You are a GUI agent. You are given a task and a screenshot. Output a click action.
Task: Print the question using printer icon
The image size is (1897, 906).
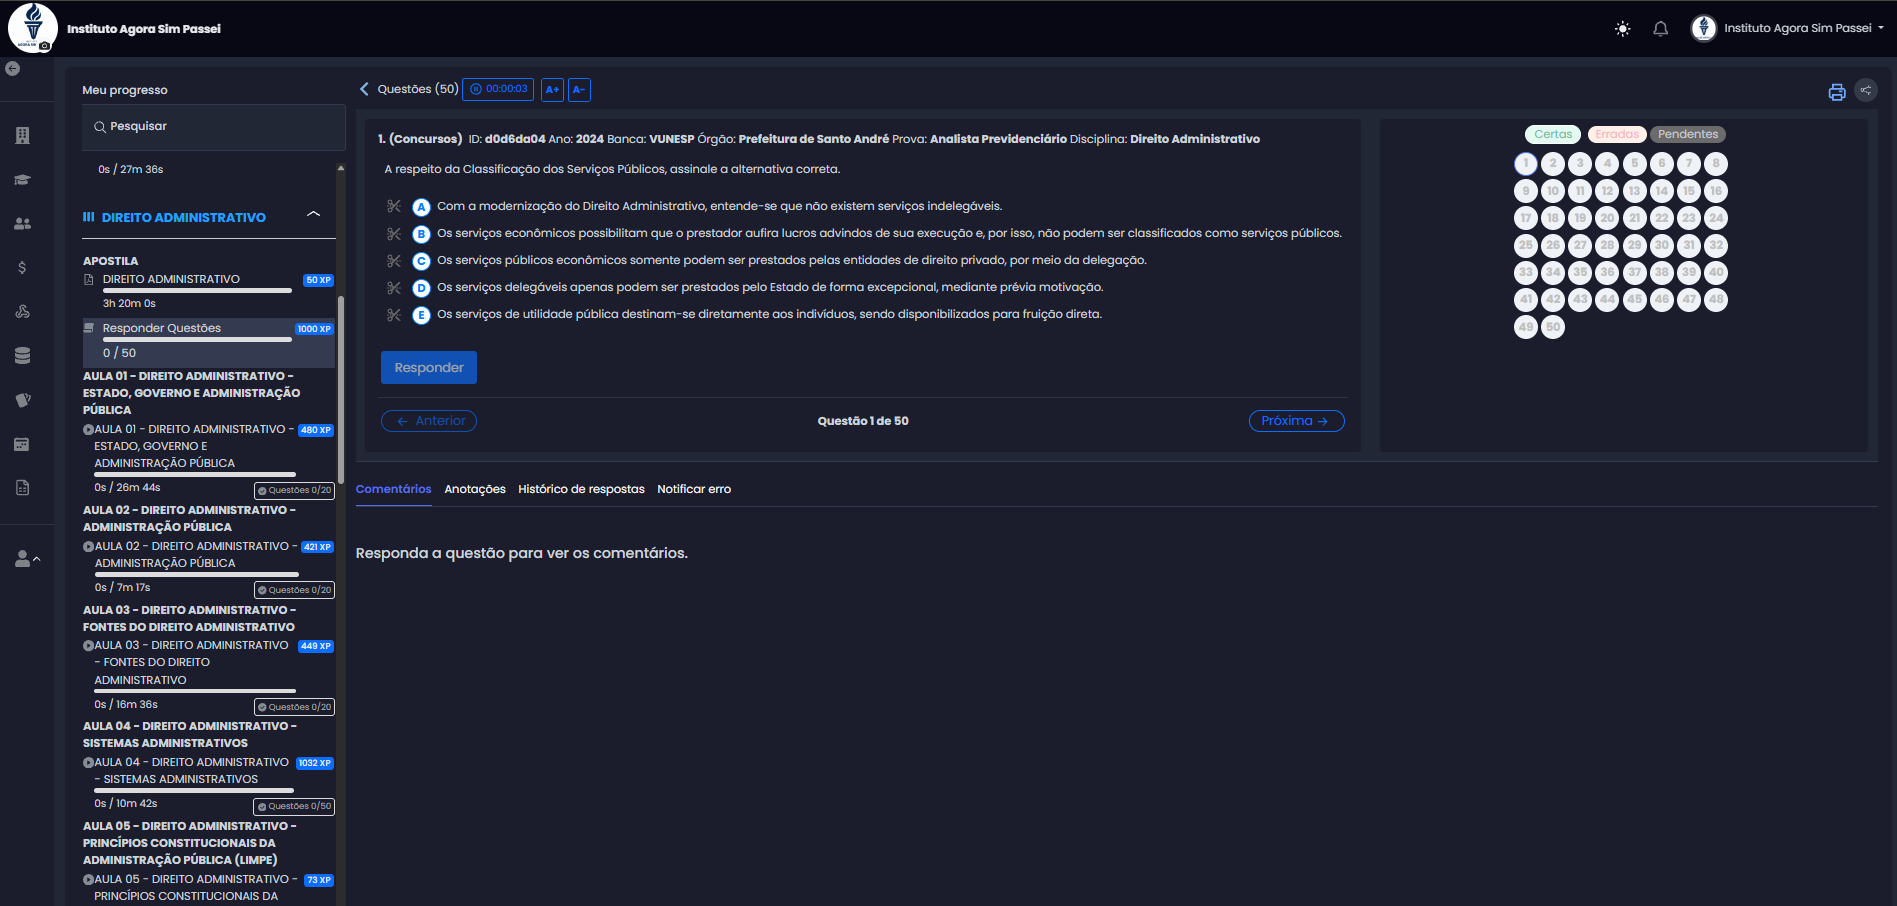[1836, 92]
